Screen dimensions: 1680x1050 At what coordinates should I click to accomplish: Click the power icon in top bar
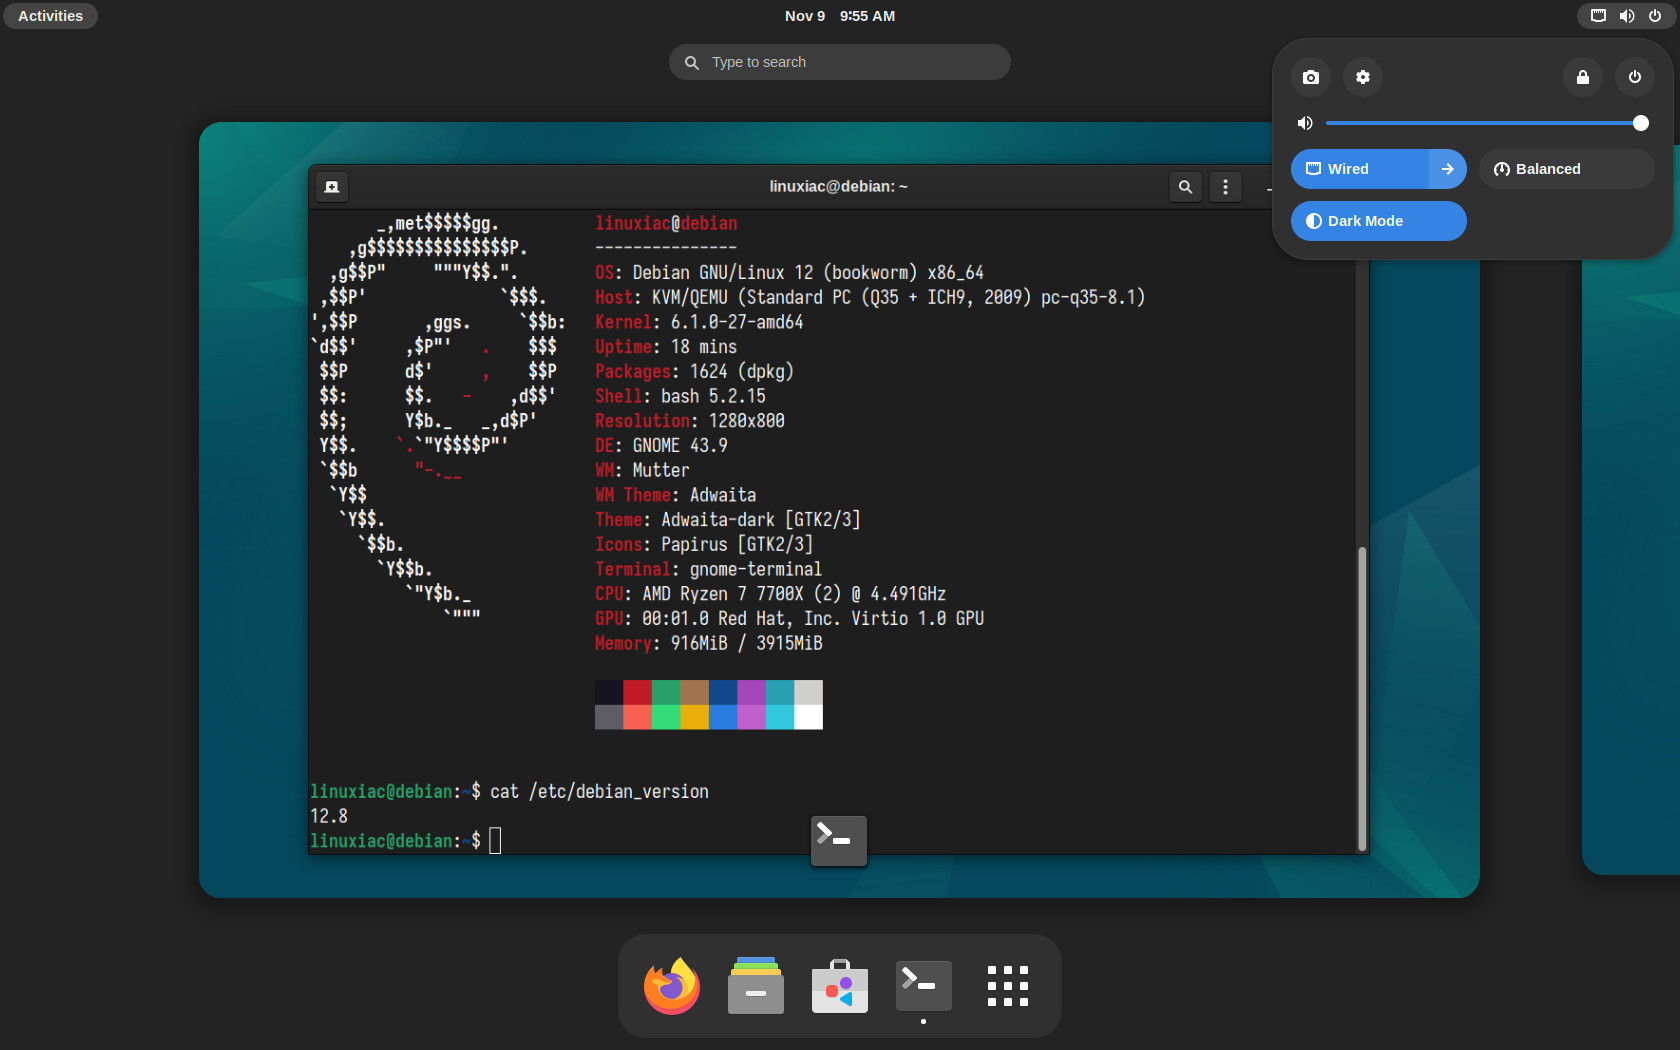tap(1655, 16)
